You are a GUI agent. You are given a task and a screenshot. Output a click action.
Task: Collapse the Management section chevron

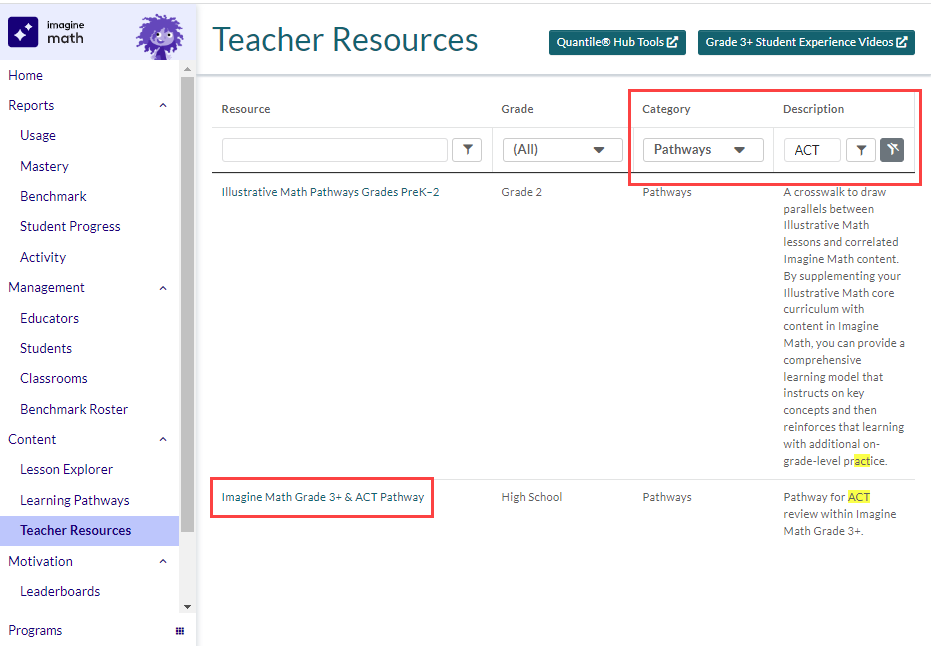(x=163, y=288)
